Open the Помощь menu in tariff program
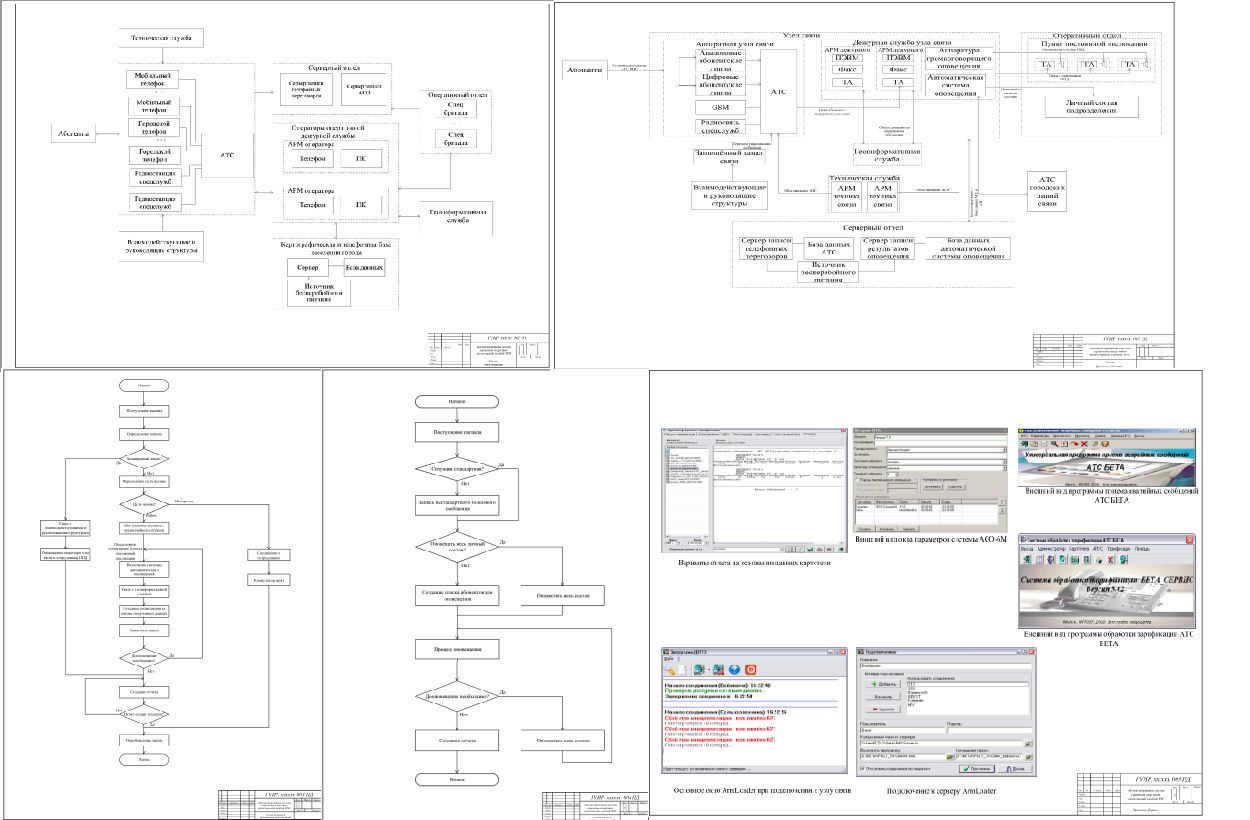 (1142, 549)
